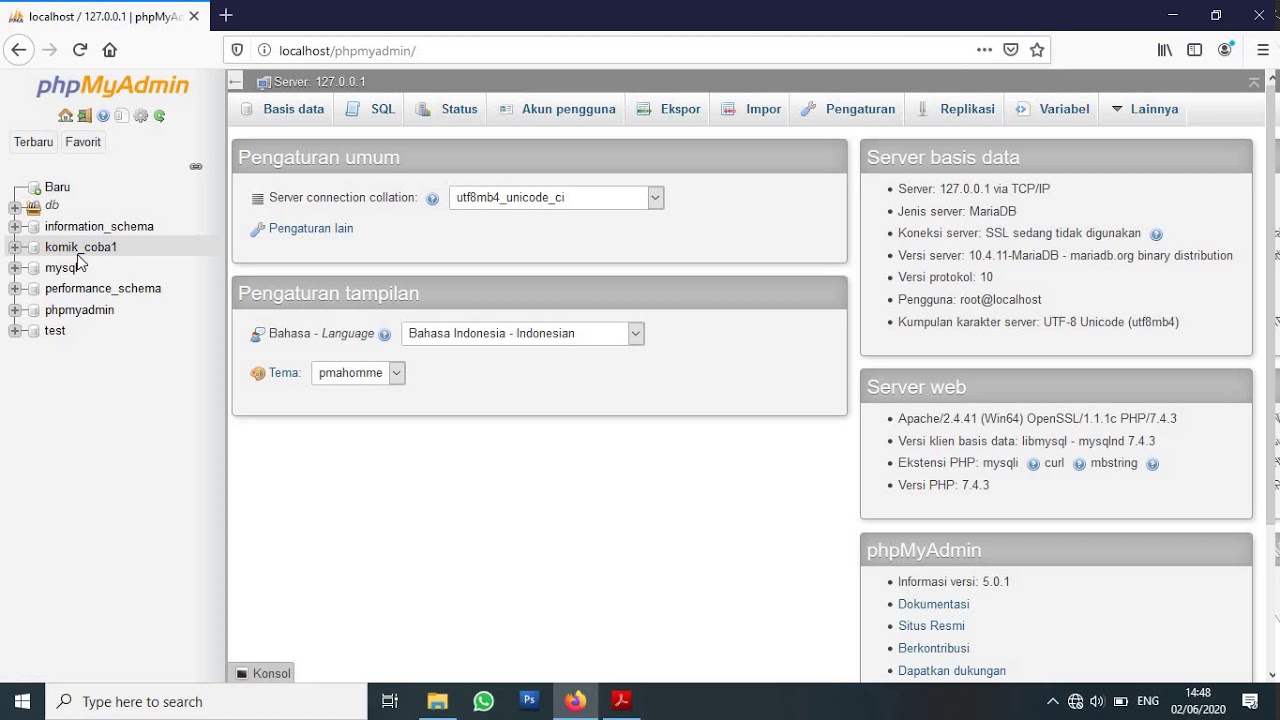Viewport: 1280px width, 720px height.
Task: Open Bahasa Indonesia language dropdown
Action: click(522, 334)
